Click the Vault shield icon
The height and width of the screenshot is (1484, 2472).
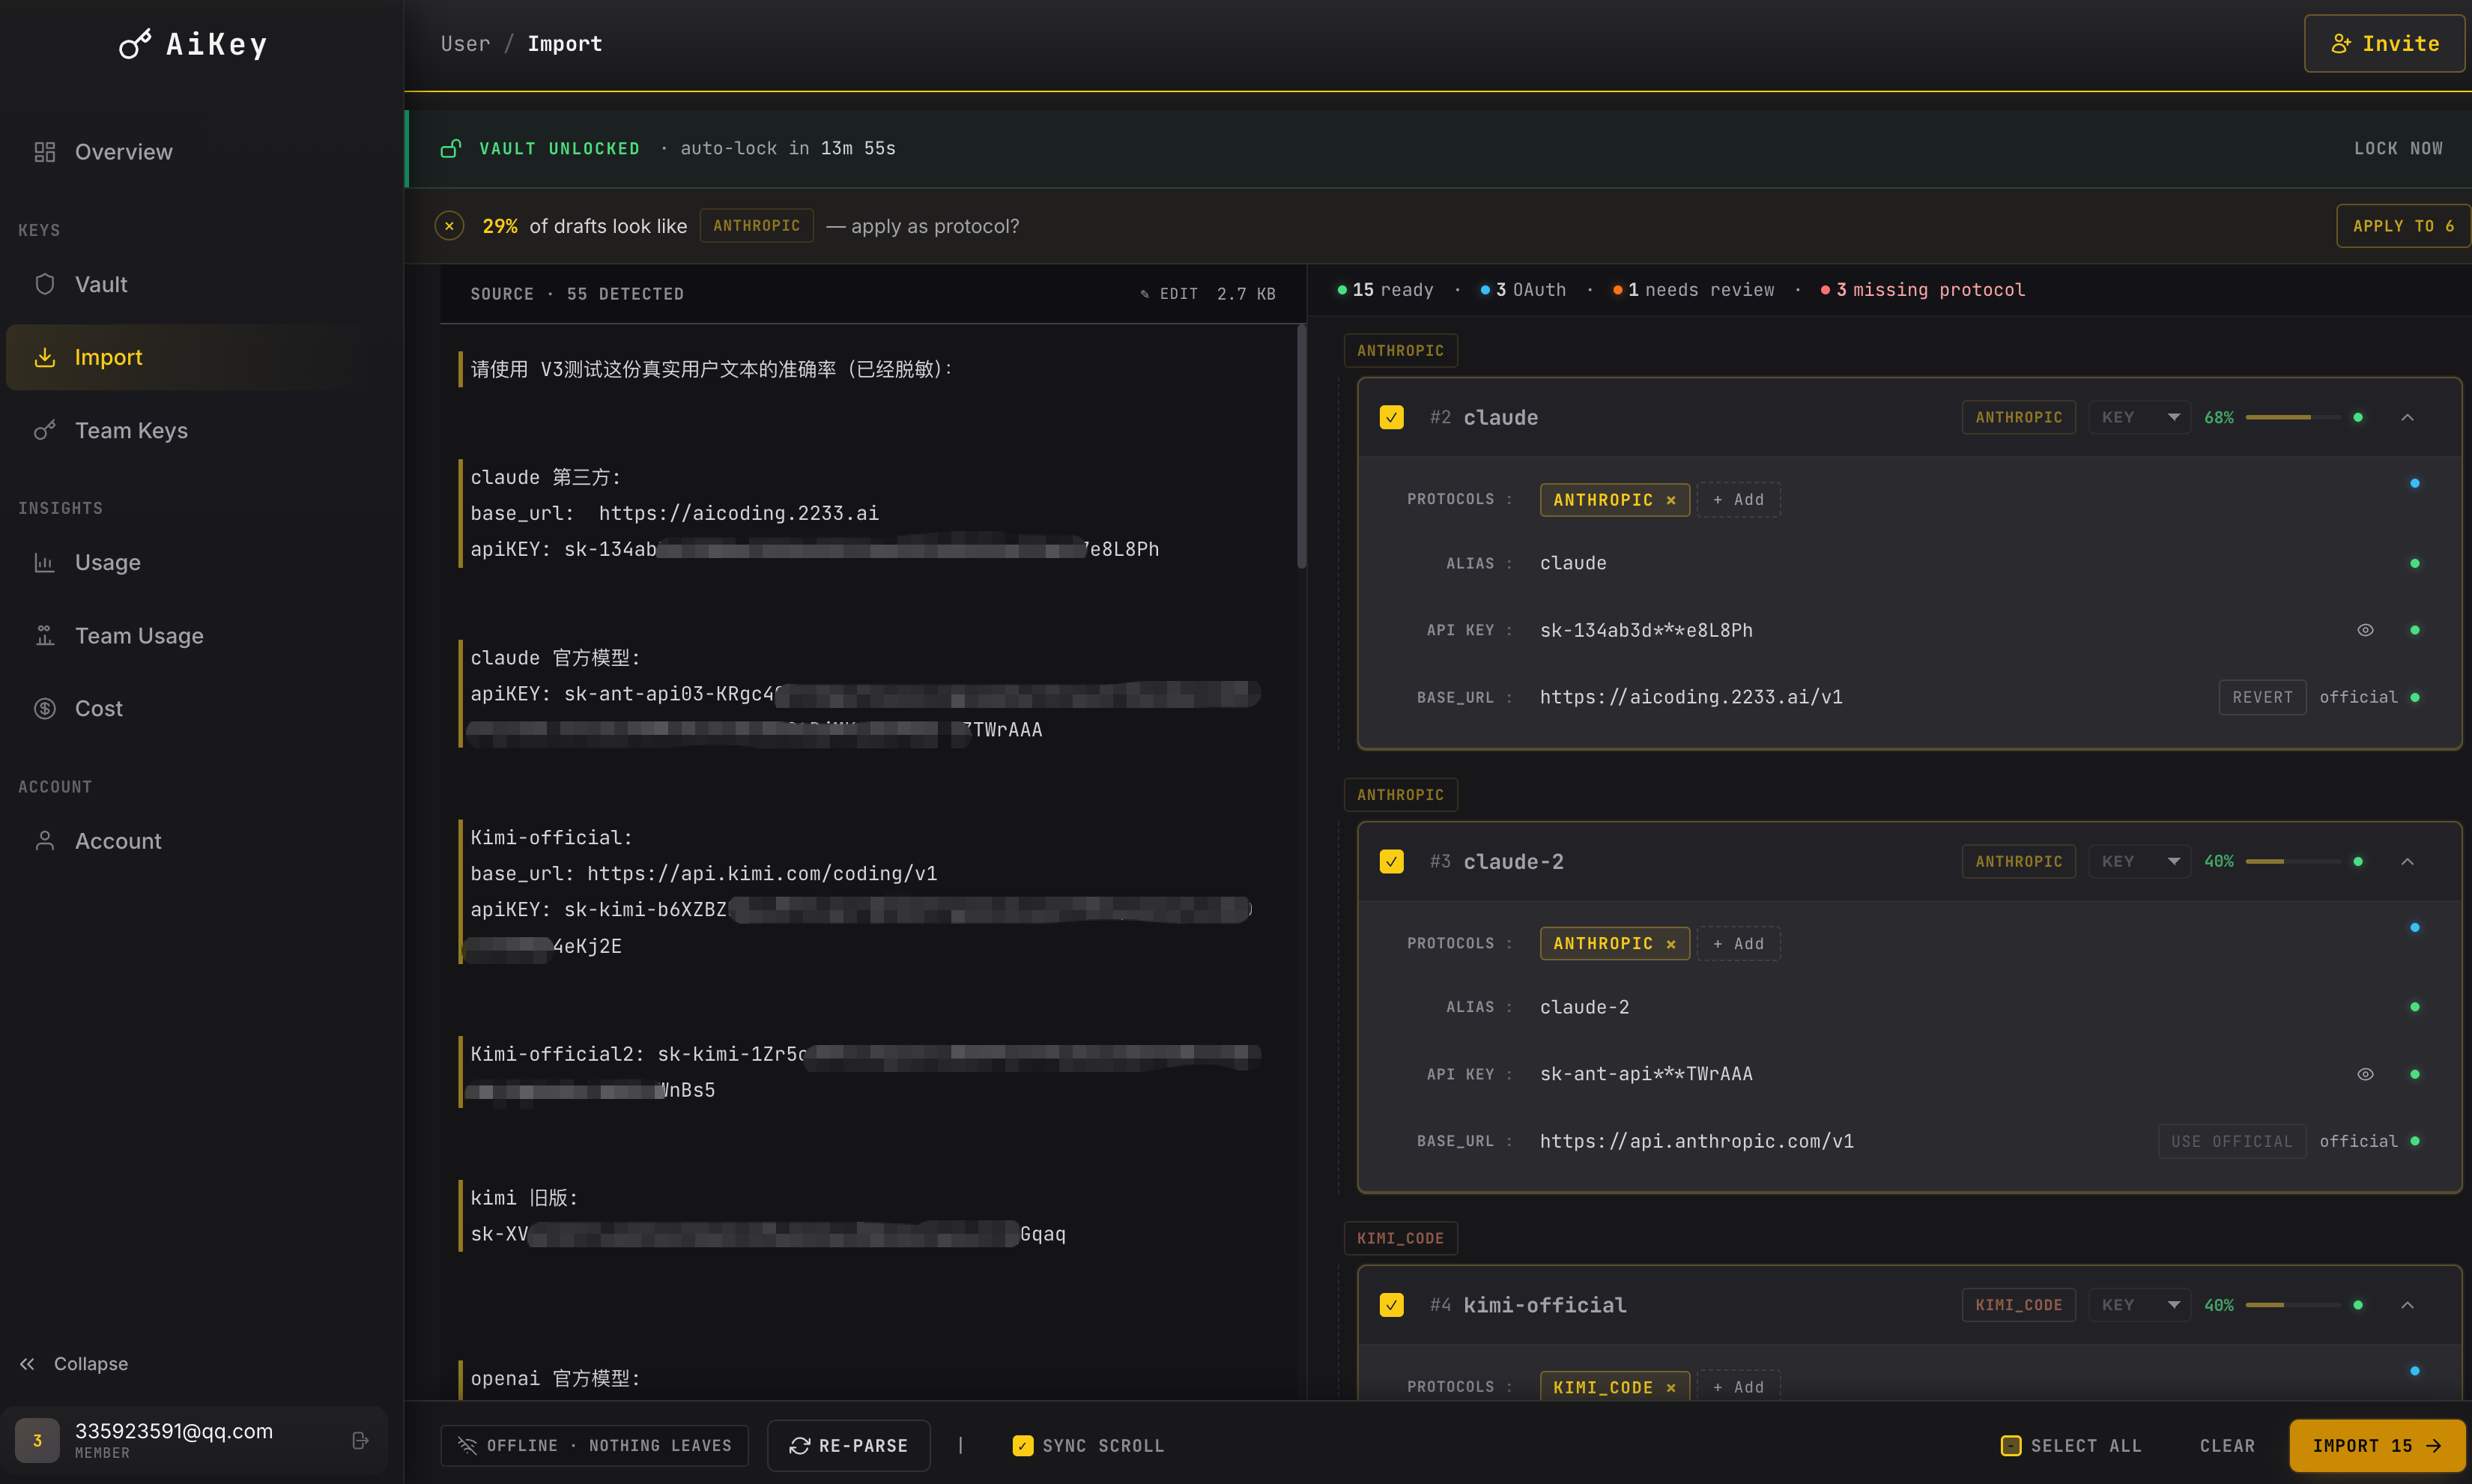[44, 284]
